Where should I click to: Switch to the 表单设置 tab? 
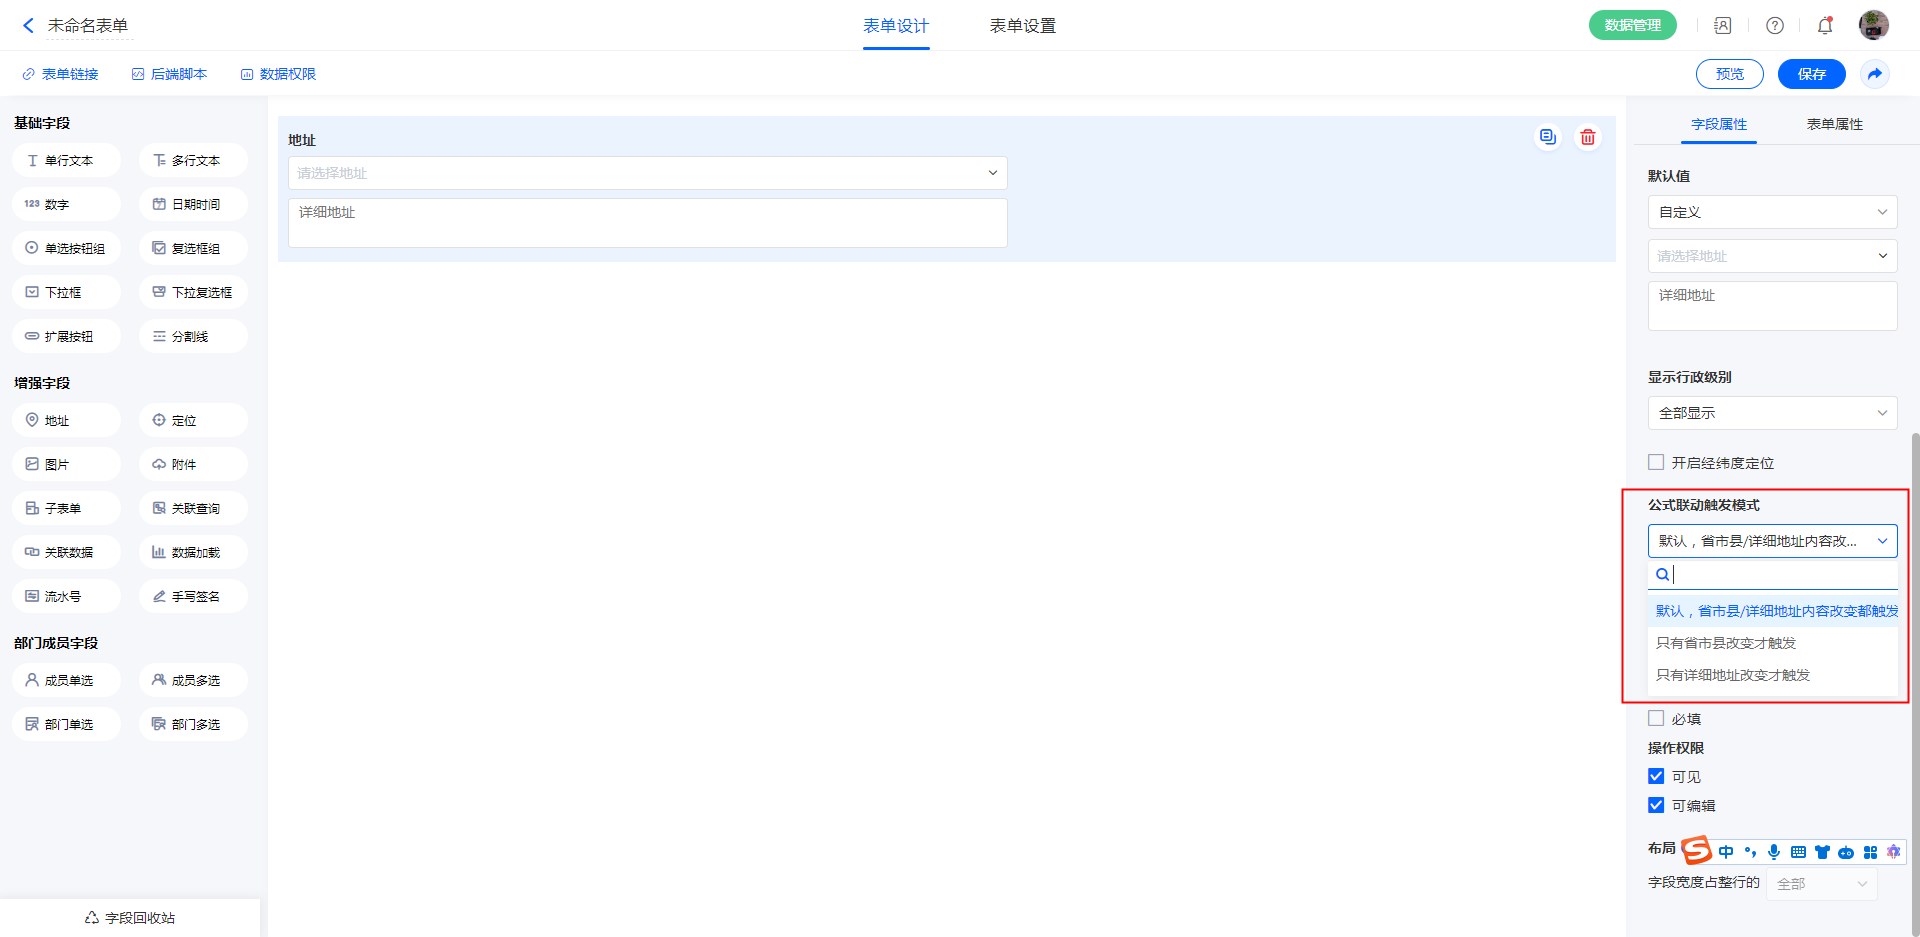1022,26
